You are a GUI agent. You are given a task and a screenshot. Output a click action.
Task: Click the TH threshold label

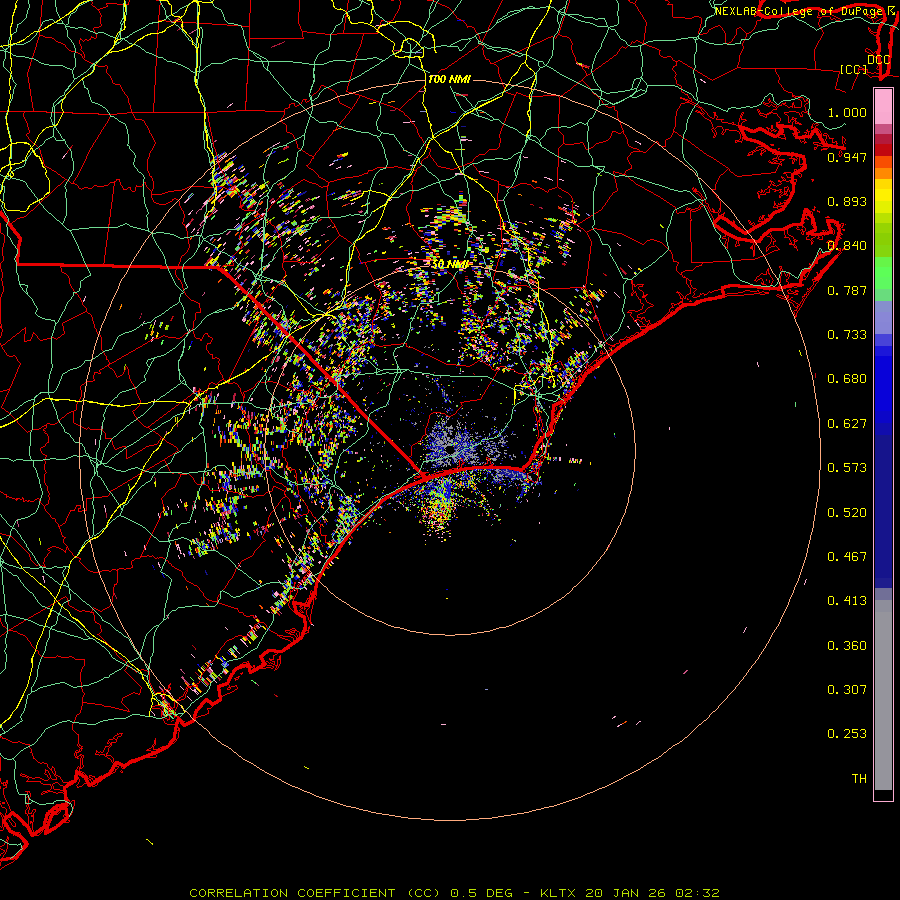(x=859, y=778)
